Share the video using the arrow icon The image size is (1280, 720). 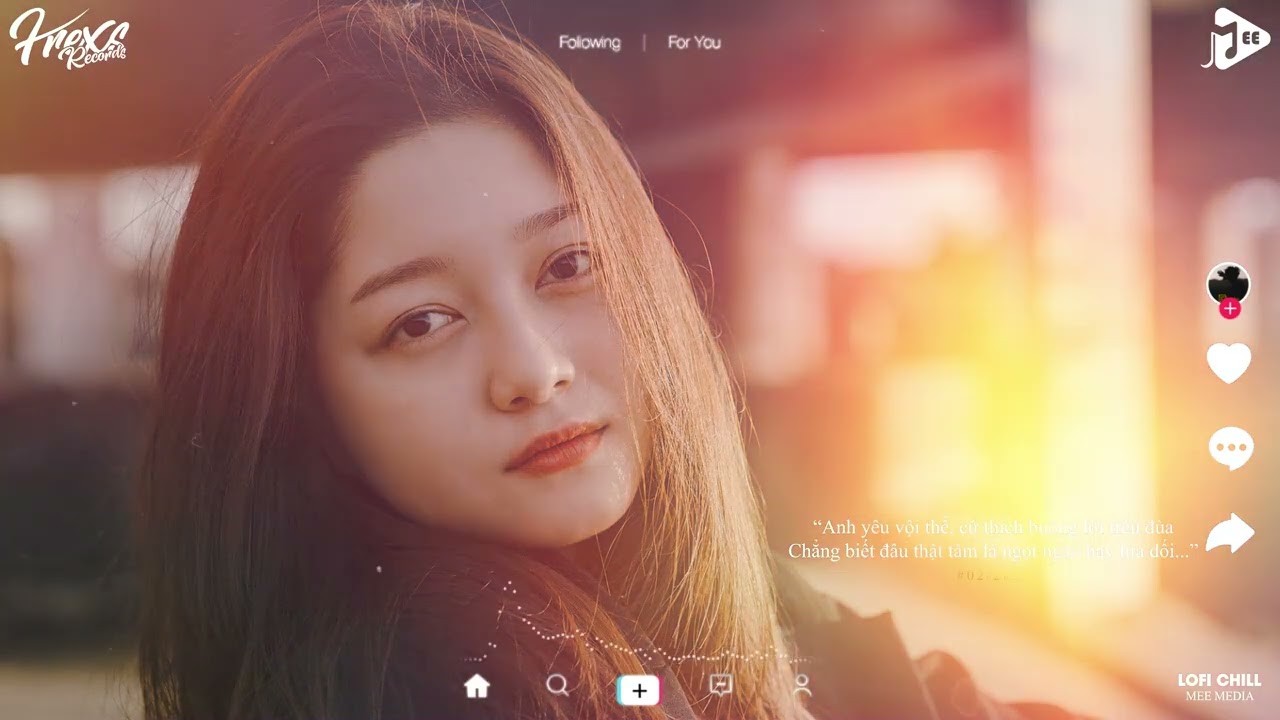pyautogui.click(x=1230, y=533)
